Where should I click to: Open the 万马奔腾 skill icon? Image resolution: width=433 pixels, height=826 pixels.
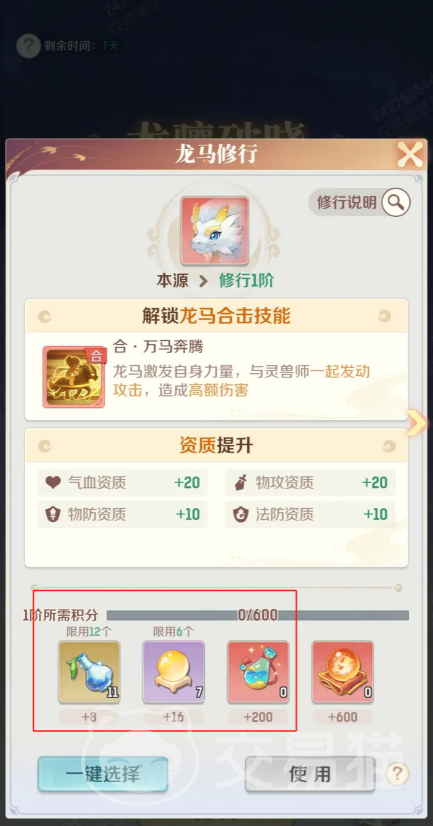(x=74, y=377)
